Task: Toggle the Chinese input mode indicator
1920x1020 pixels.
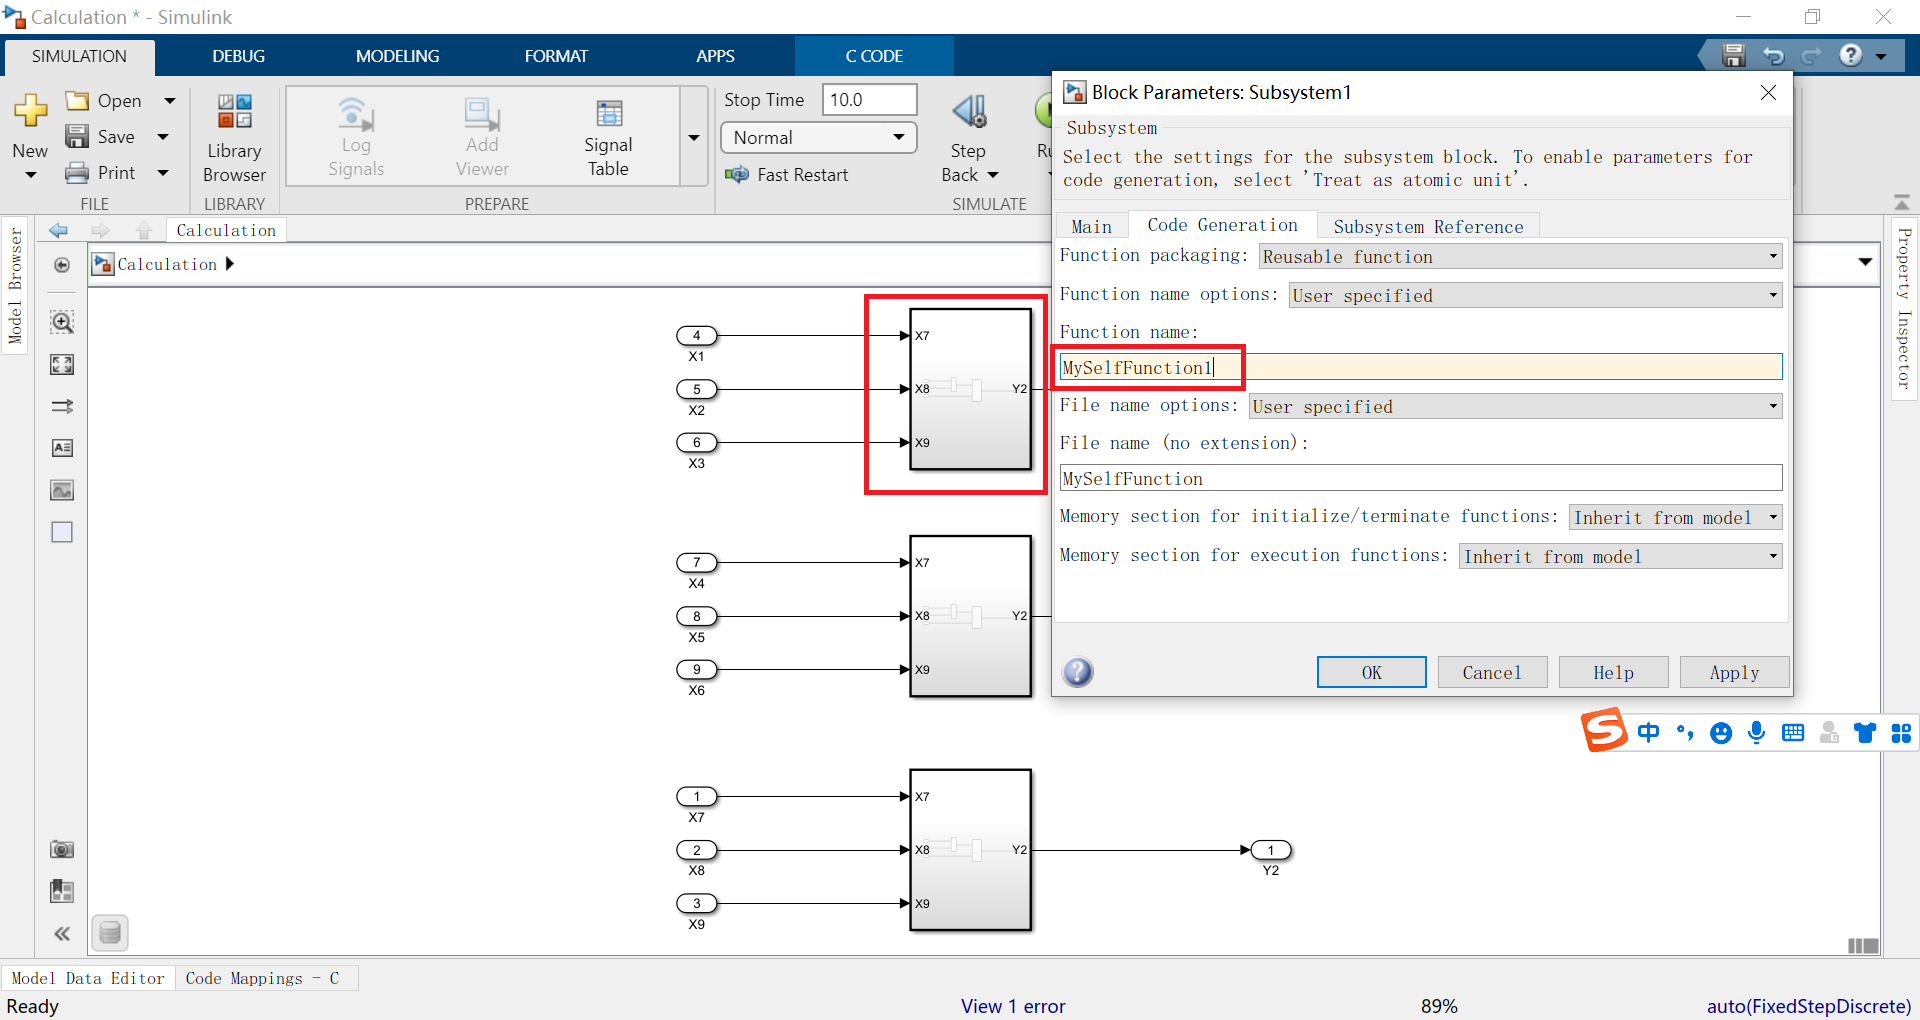Action: point(1649,733)
